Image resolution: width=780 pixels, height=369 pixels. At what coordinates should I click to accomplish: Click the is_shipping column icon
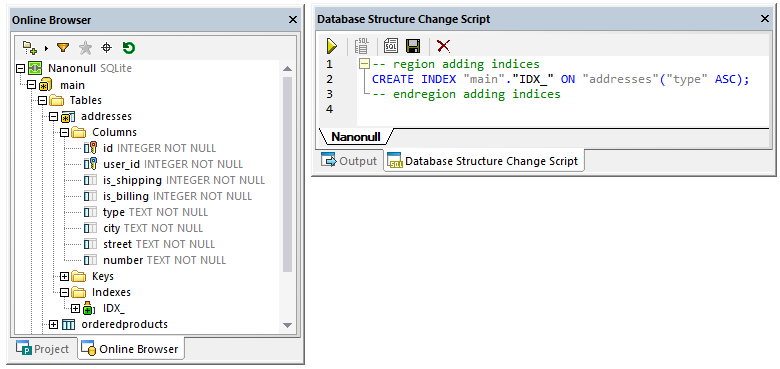coord(90,180)
